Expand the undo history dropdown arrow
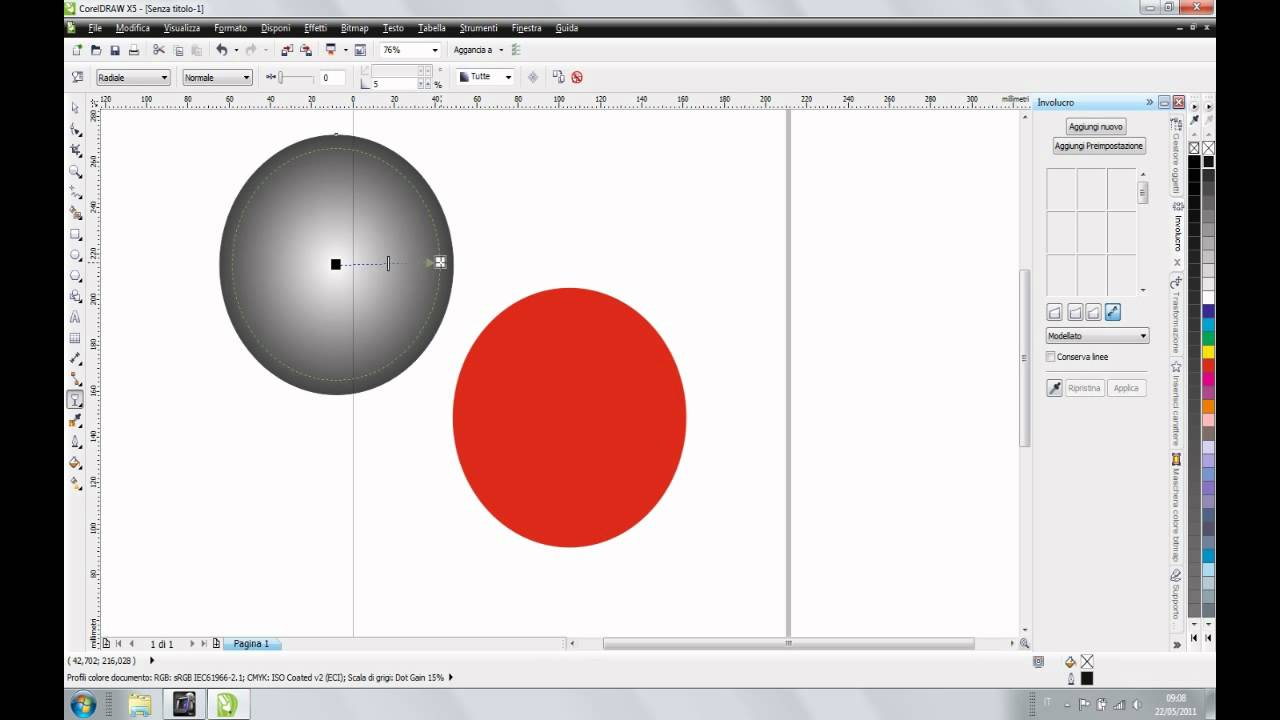This screenshot has width=1280, height=720. [x=236, y=50]
